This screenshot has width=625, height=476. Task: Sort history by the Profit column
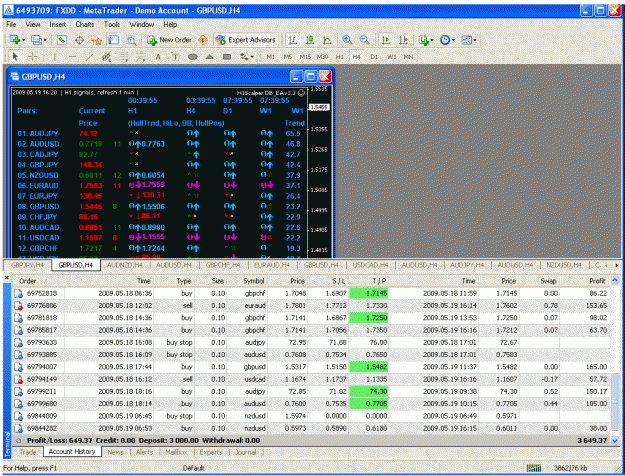(597, 281)
